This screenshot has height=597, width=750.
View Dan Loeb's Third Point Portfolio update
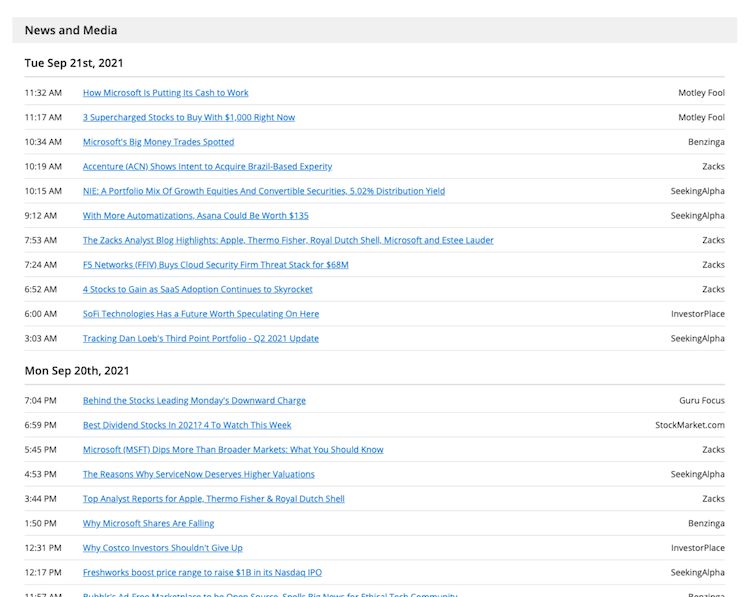(200, 338)
